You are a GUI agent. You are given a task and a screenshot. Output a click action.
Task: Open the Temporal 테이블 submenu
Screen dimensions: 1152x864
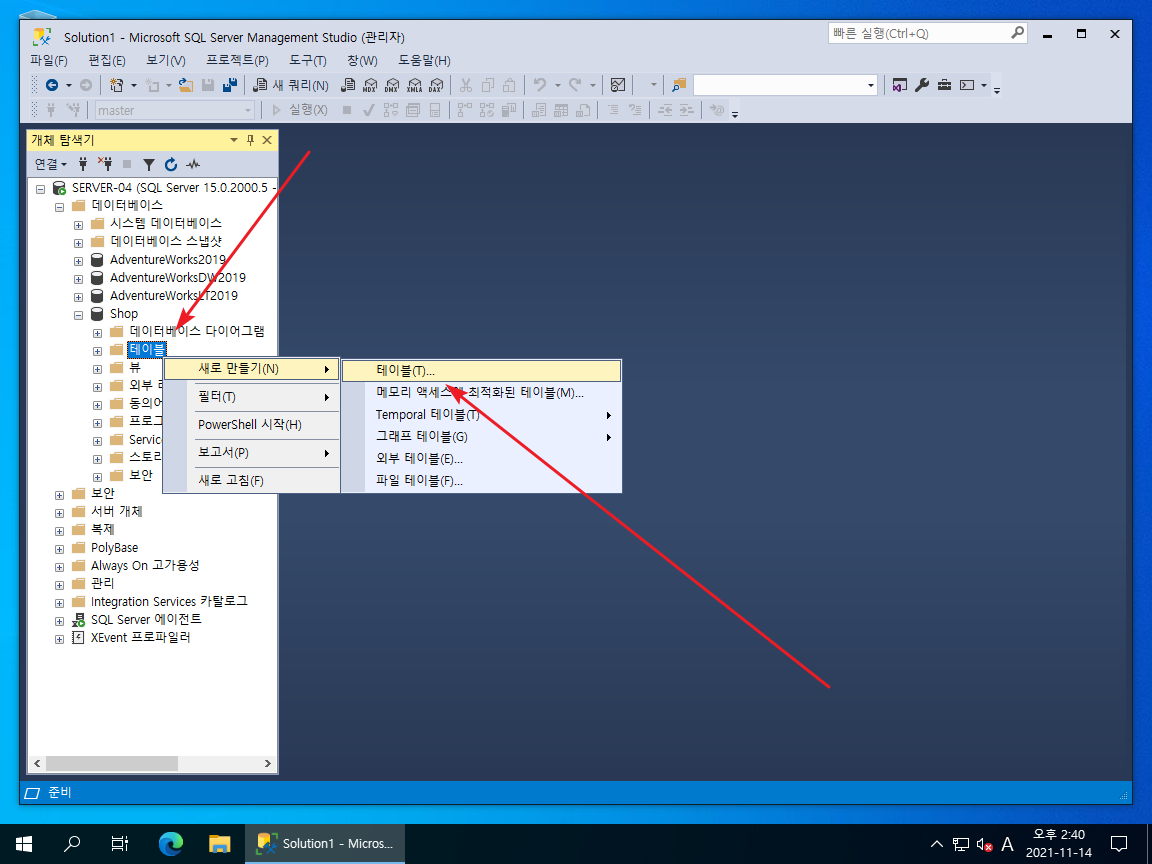point(481,415)
